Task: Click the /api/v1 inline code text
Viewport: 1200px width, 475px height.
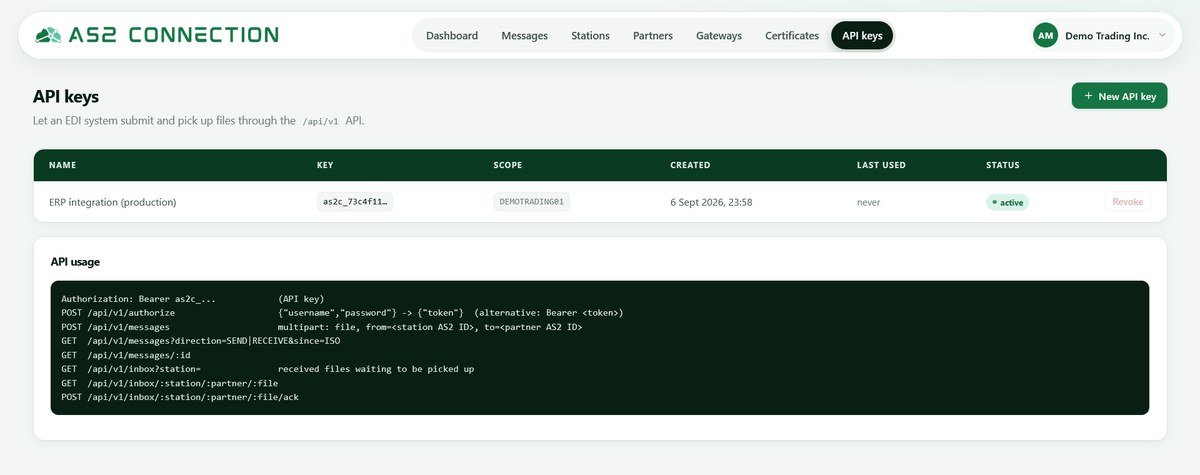Action: pyautogui.click(x=321, y=121)
